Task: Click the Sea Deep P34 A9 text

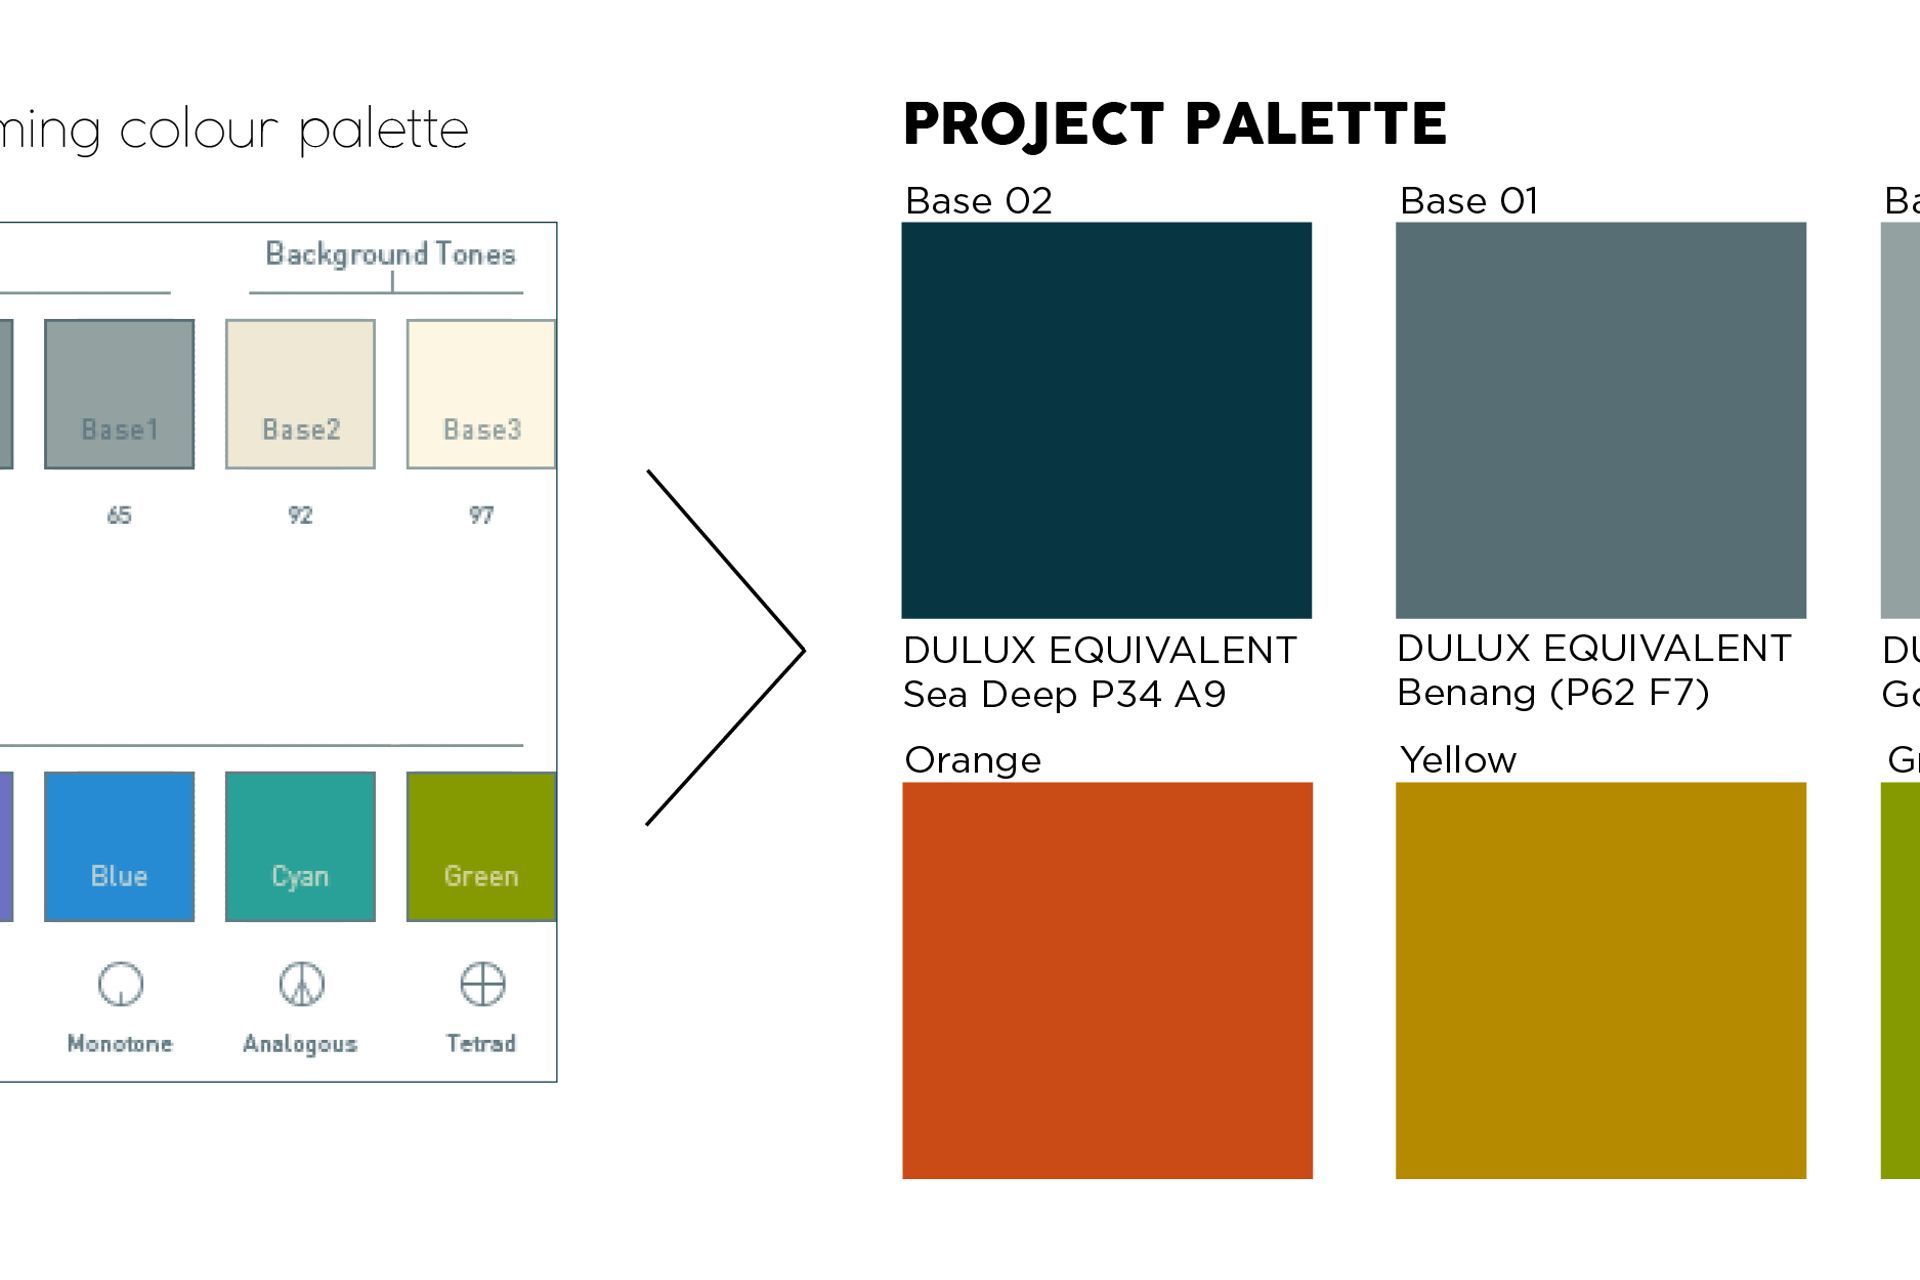Action: (x=1064, y=694)
